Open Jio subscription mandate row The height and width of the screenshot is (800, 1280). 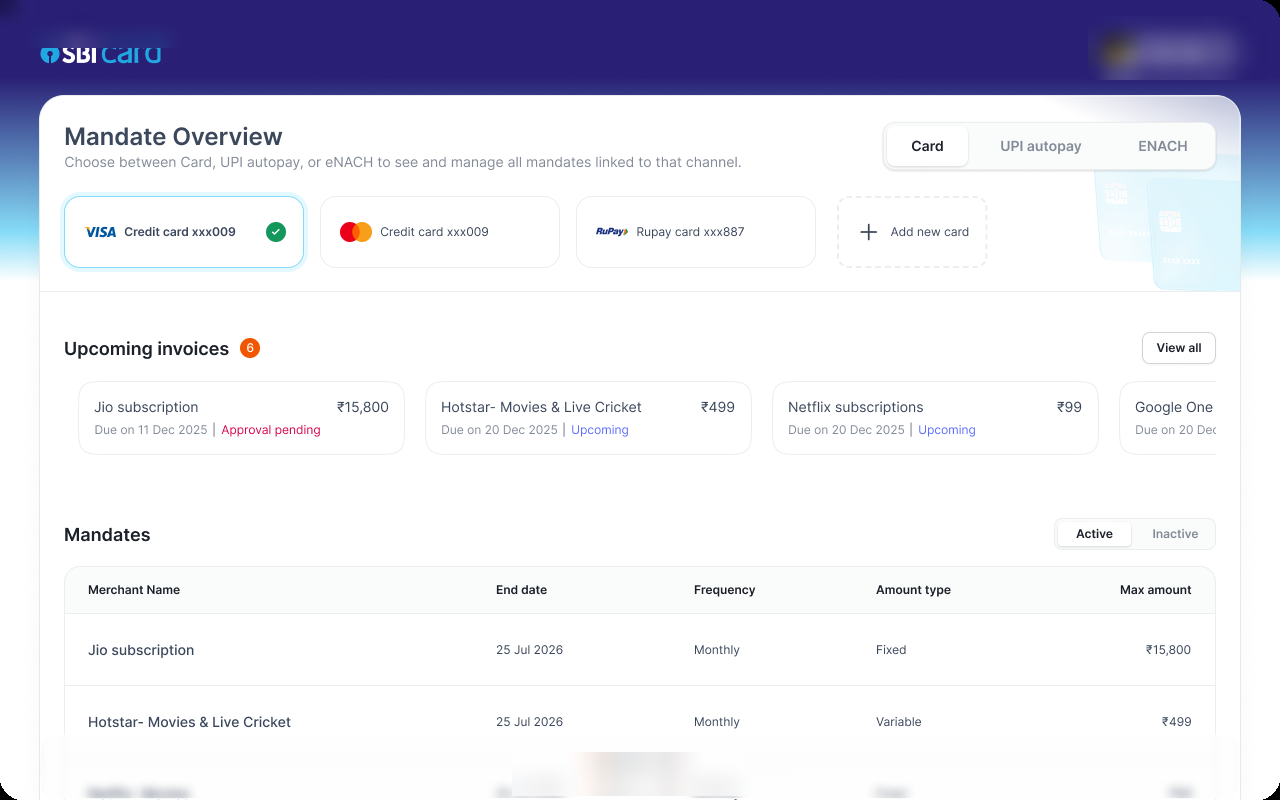coord(640,650)
